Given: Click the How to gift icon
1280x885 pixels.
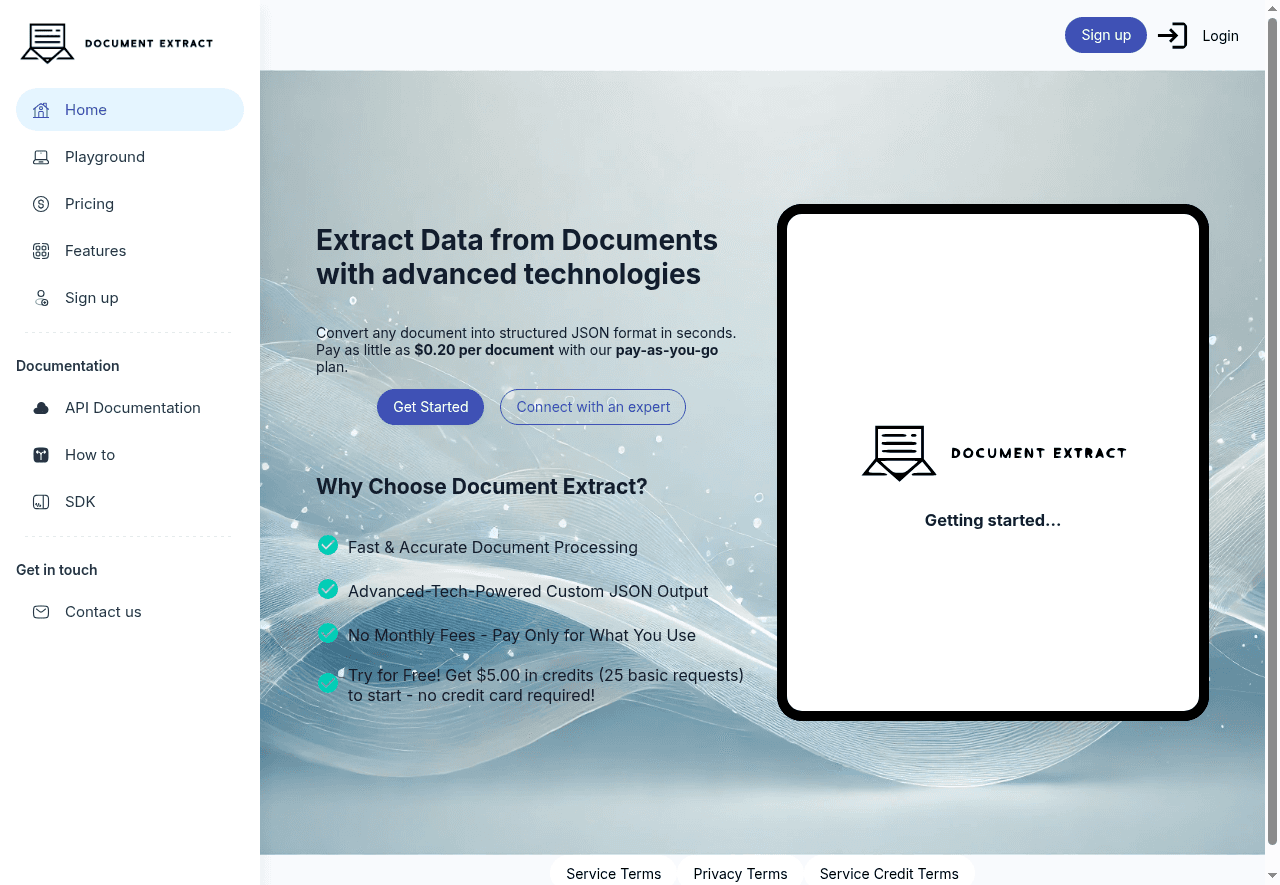Looking at the screenshot, I should (40, 455).
